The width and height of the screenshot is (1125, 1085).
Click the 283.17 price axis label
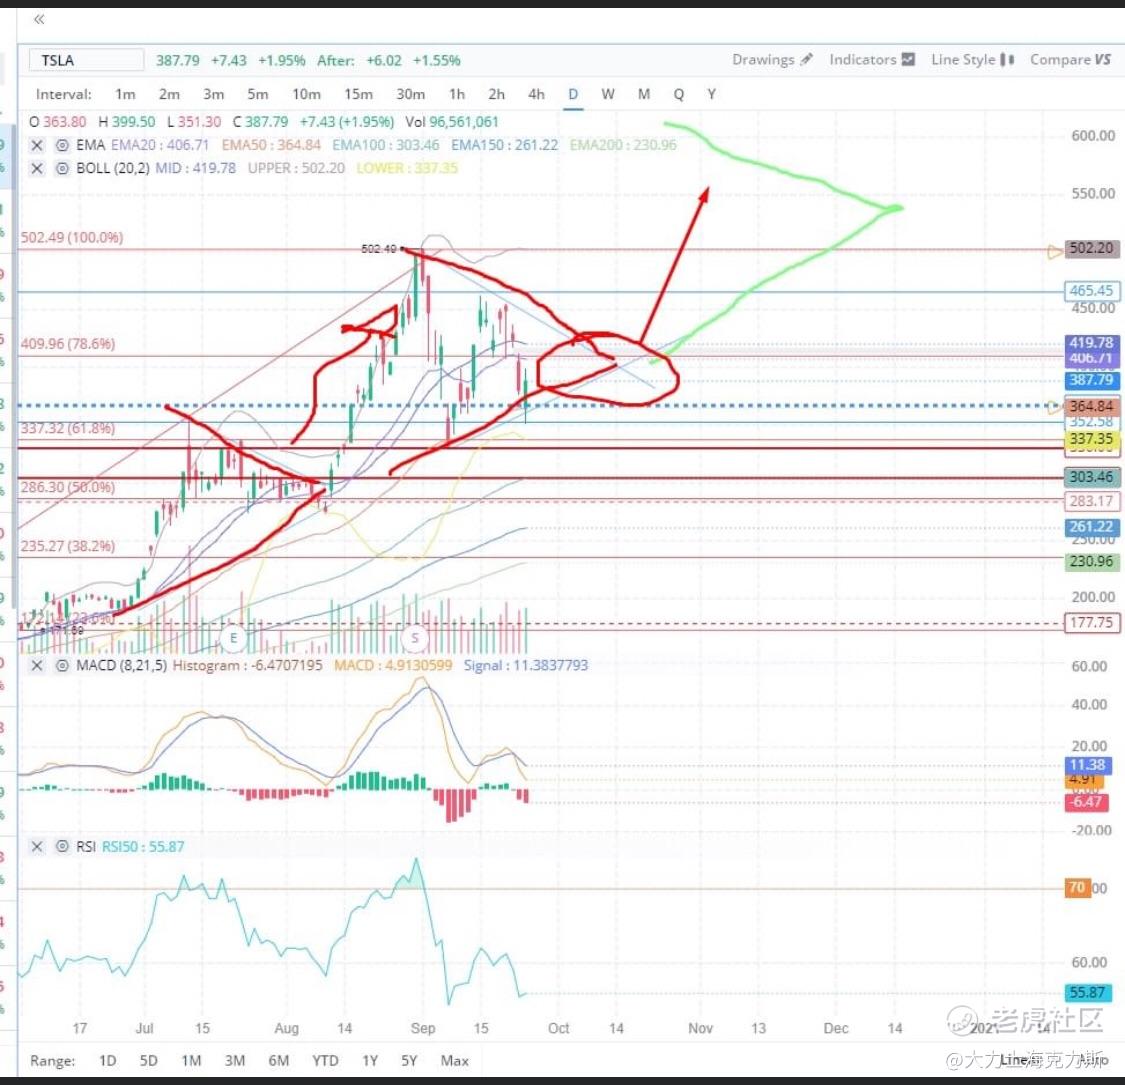[x=1091, y=501]
